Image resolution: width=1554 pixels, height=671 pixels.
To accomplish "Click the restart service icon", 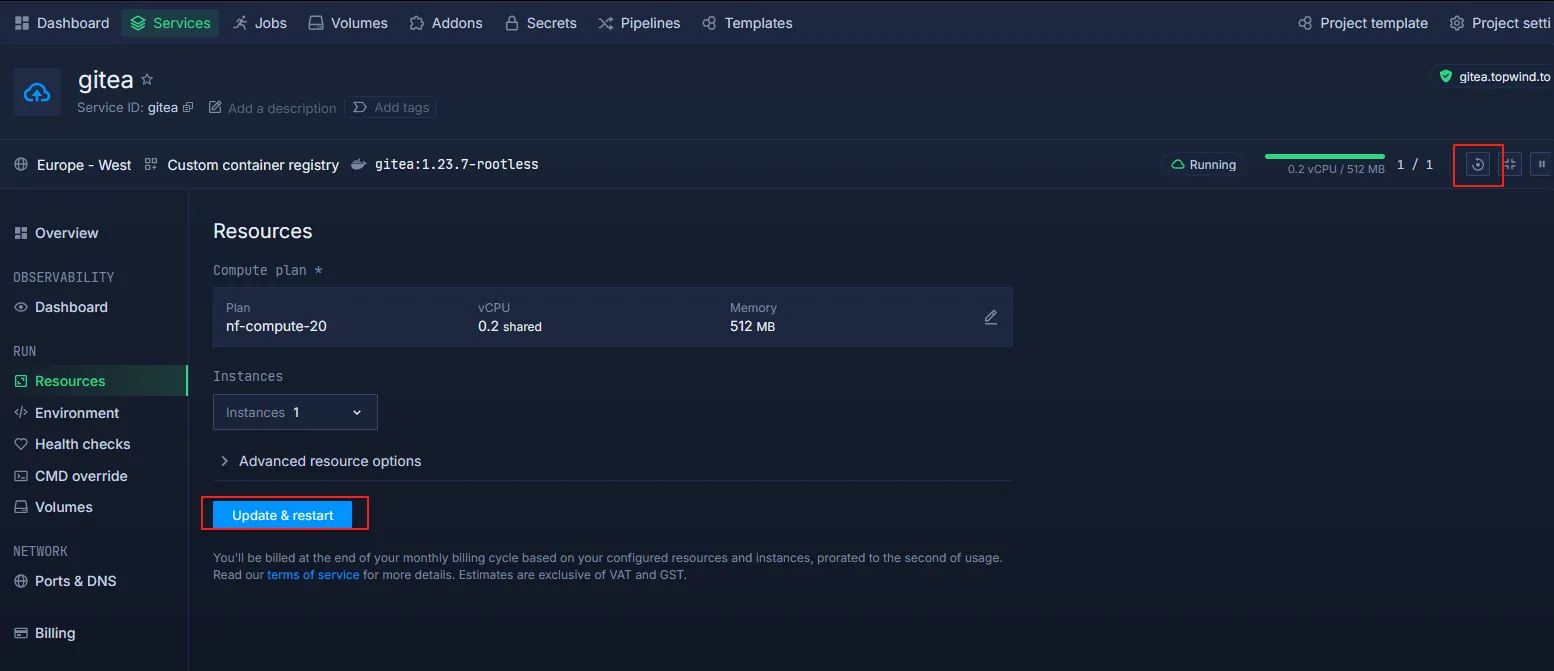I will click(1478, 164).
